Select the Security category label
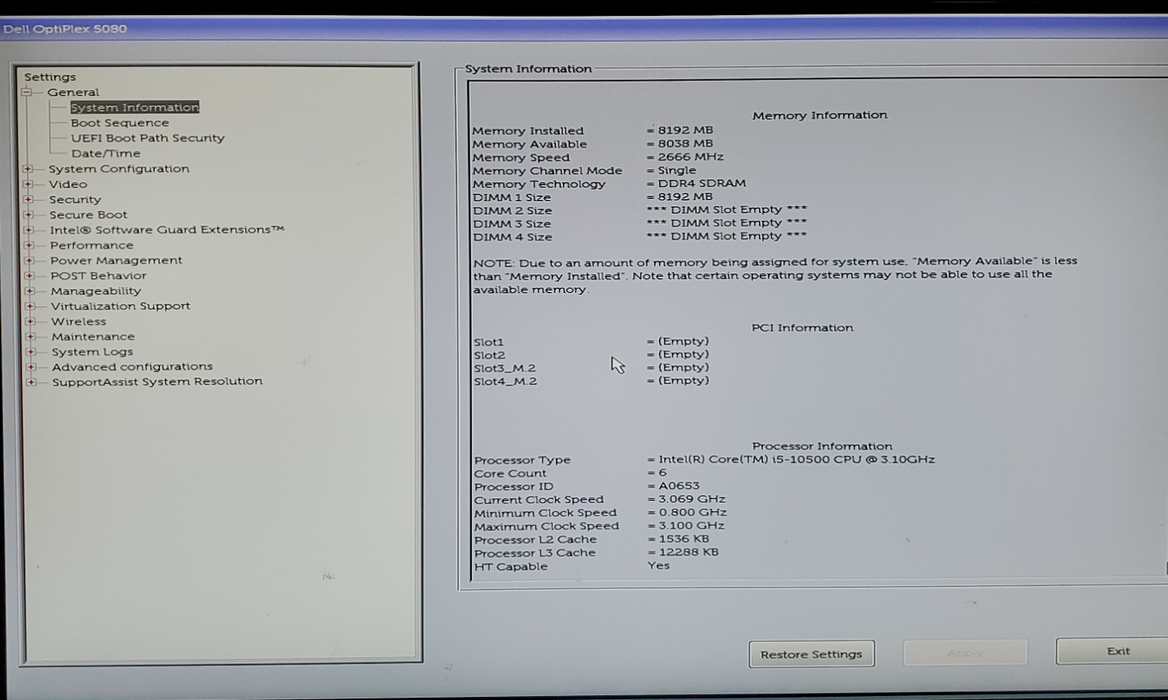 click(75, 200)
